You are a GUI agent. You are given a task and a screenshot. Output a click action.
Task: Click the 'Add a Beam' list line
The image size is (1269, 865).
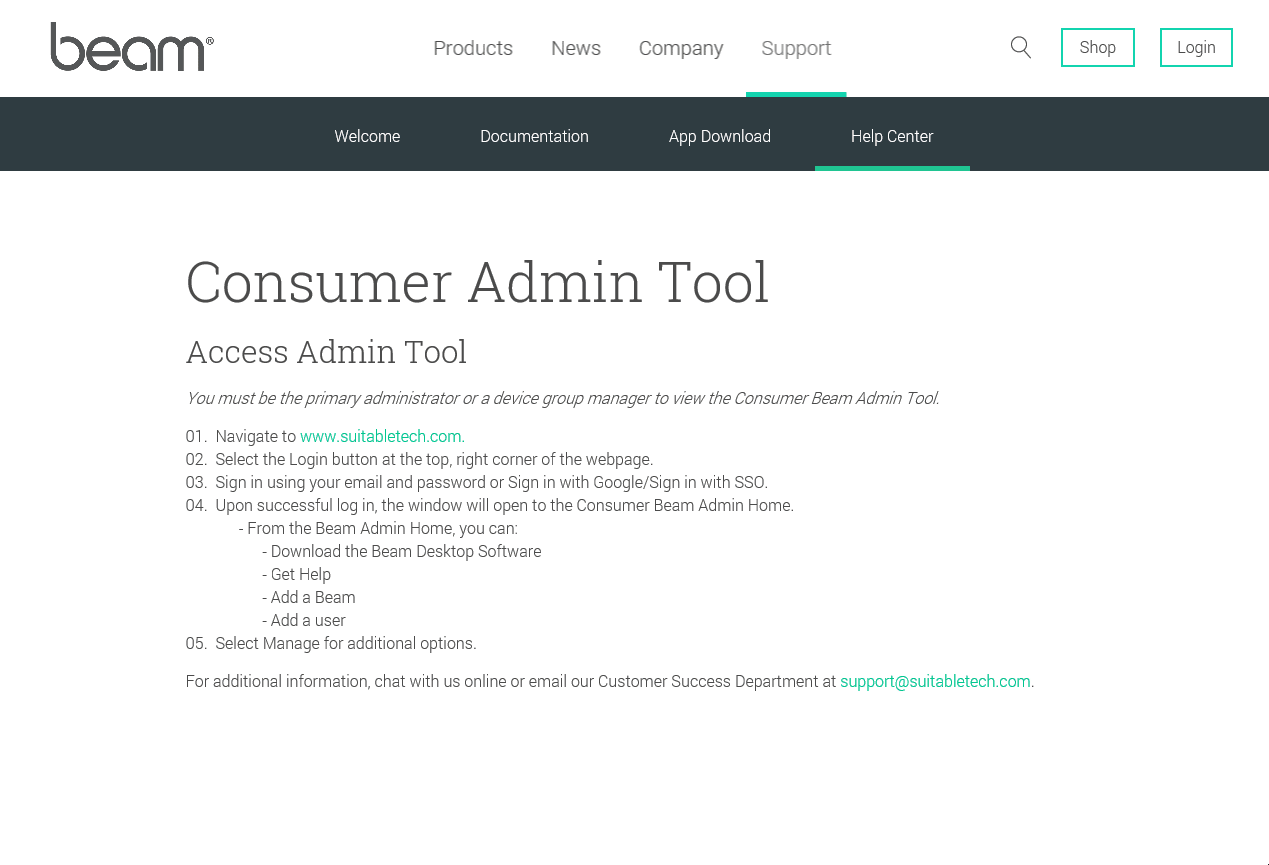(x=309, y=597)
